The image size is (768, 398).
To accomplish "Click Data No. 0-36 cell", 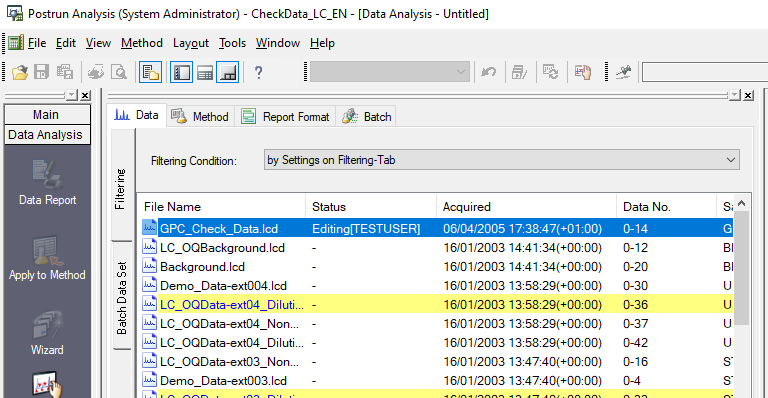I will coord(635,304).
